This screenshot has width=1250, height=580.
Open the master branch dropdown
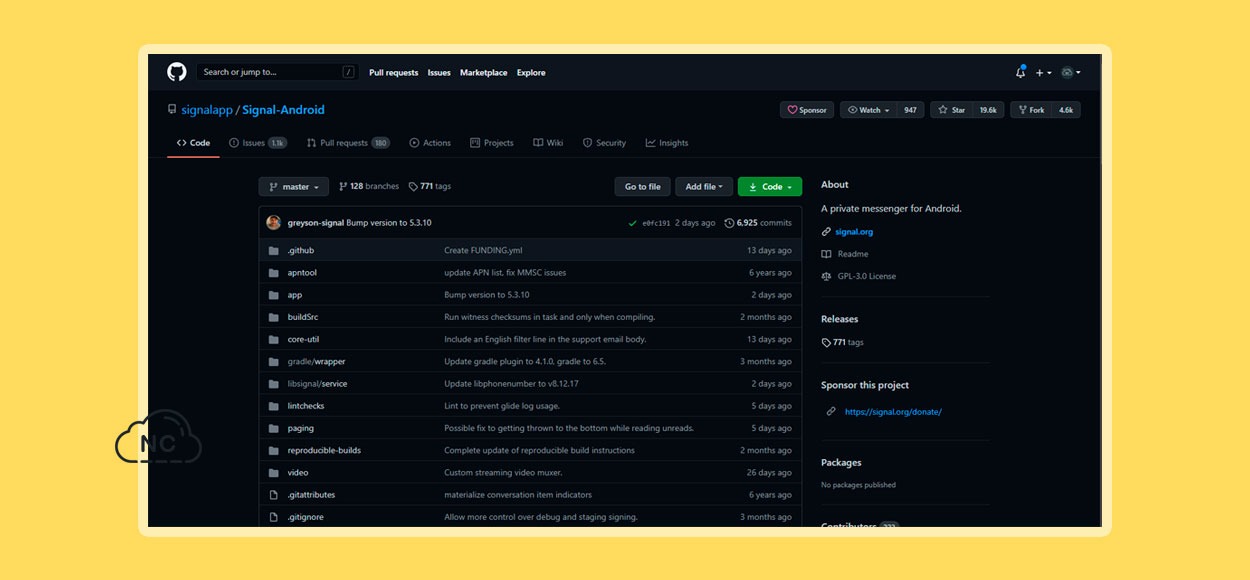click(294, 187)
